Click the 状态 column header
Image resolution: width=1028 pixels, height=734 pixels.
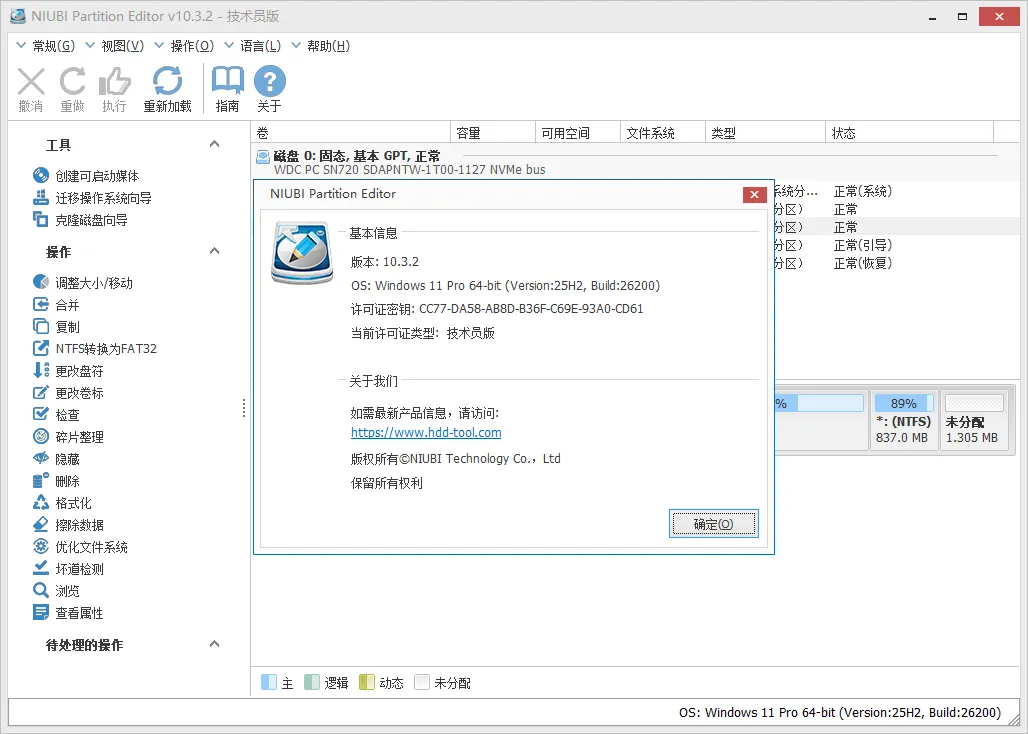(909, 133)
